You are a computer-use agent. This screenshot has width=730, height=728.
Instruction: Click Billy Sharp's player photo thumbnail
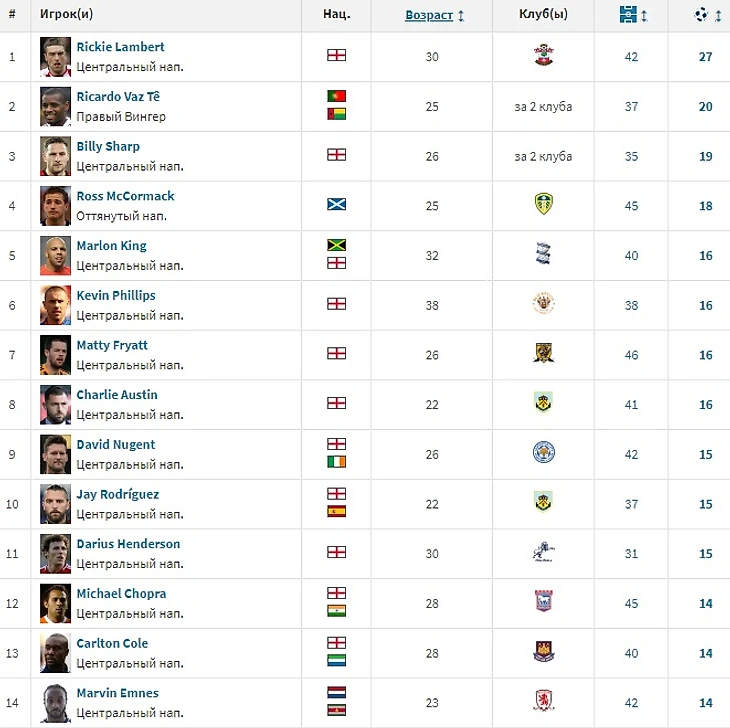(x=55, y=156)
